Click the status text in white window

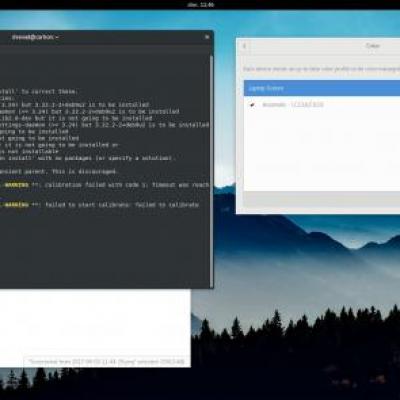point(106,362)
